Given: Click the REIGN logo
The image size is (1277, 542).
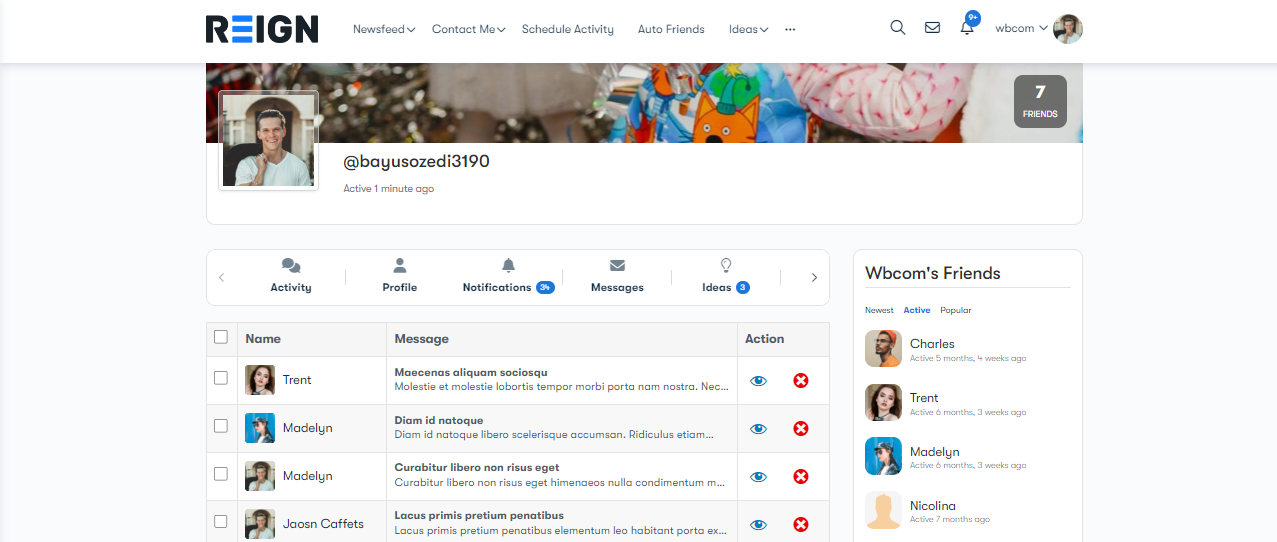Looking at the screenshot, I should 262,29.
